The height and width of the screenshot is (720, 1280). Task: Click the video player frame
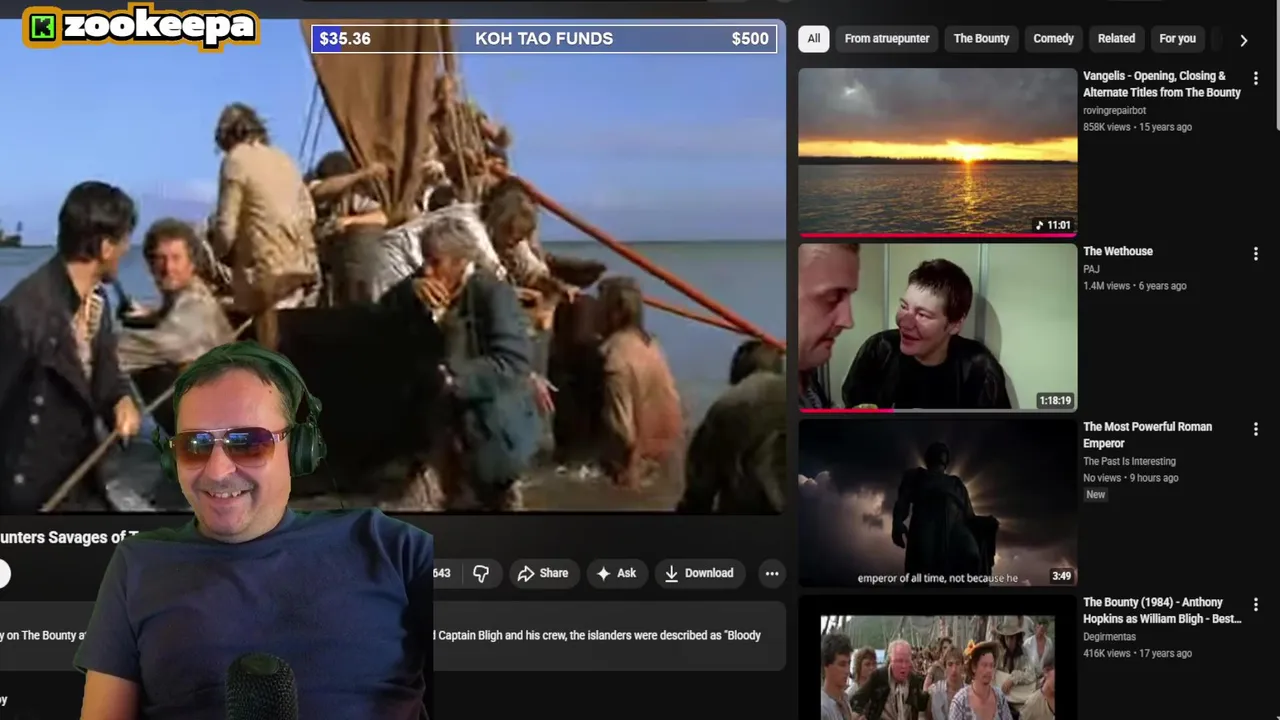392,265
